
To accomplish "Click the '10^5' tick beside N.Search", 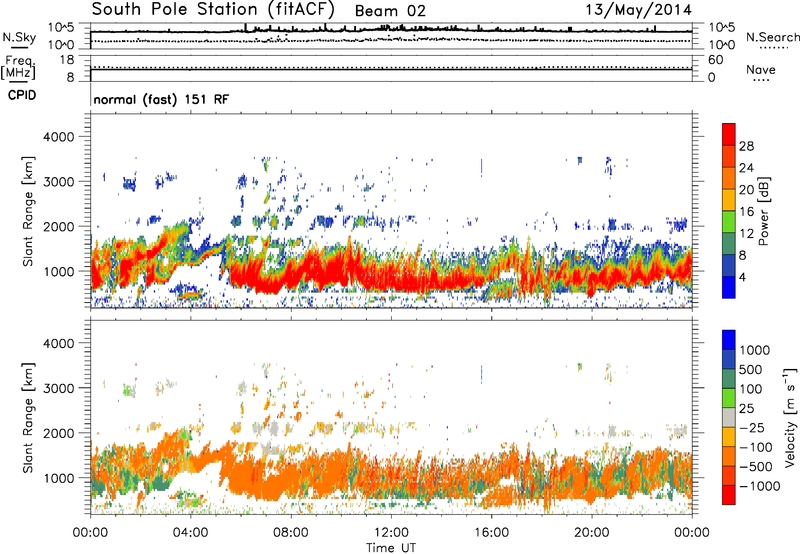I will 722,27.
